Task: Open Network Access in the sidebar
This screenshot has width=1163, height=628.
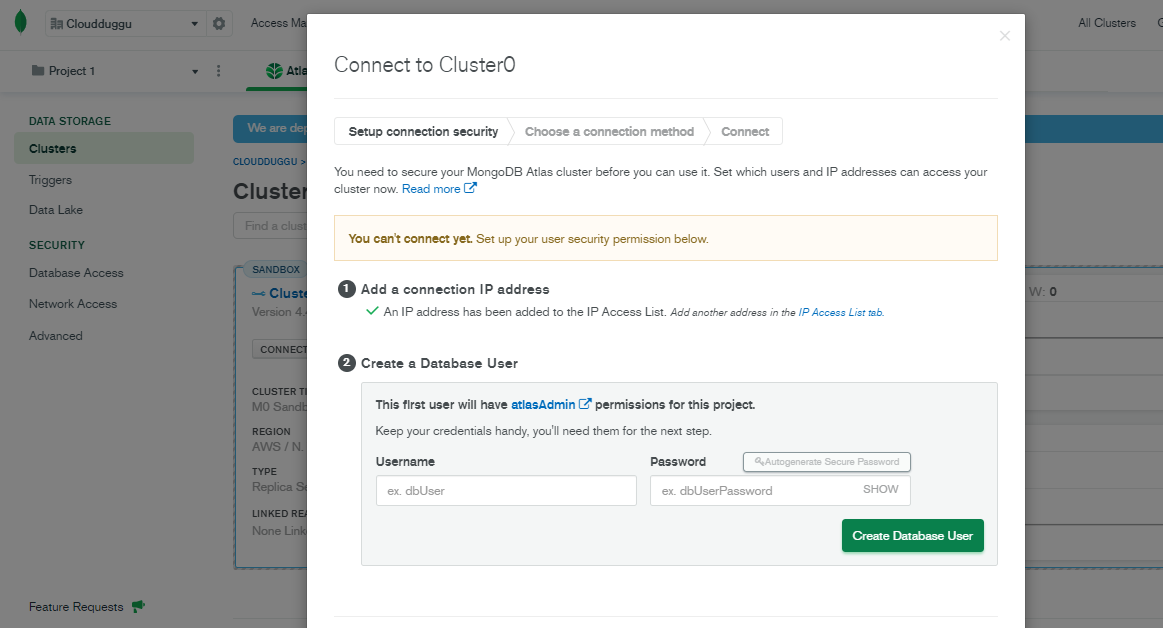Action: click(73, 304)
